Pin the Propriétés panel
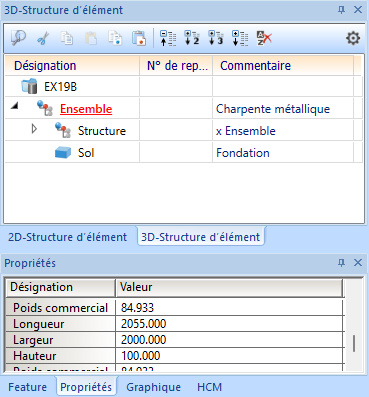 tap(341, 263)
